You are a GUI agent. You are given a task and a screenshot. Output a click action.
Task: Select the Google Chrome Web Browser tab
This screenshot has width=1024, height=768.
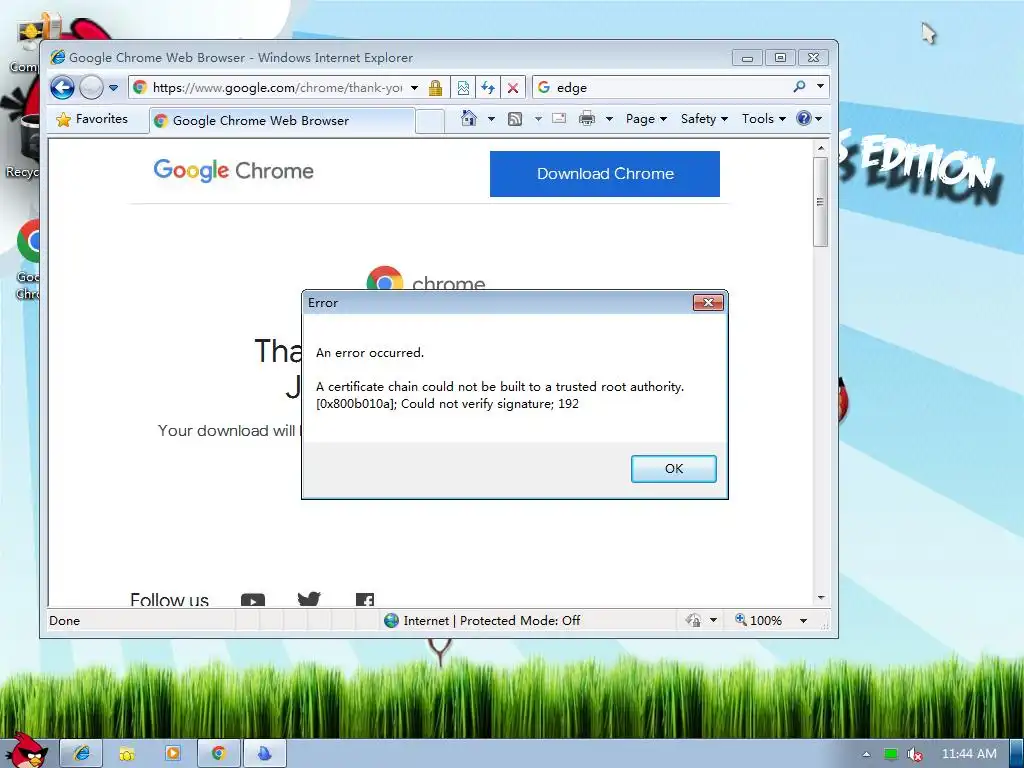282,121
